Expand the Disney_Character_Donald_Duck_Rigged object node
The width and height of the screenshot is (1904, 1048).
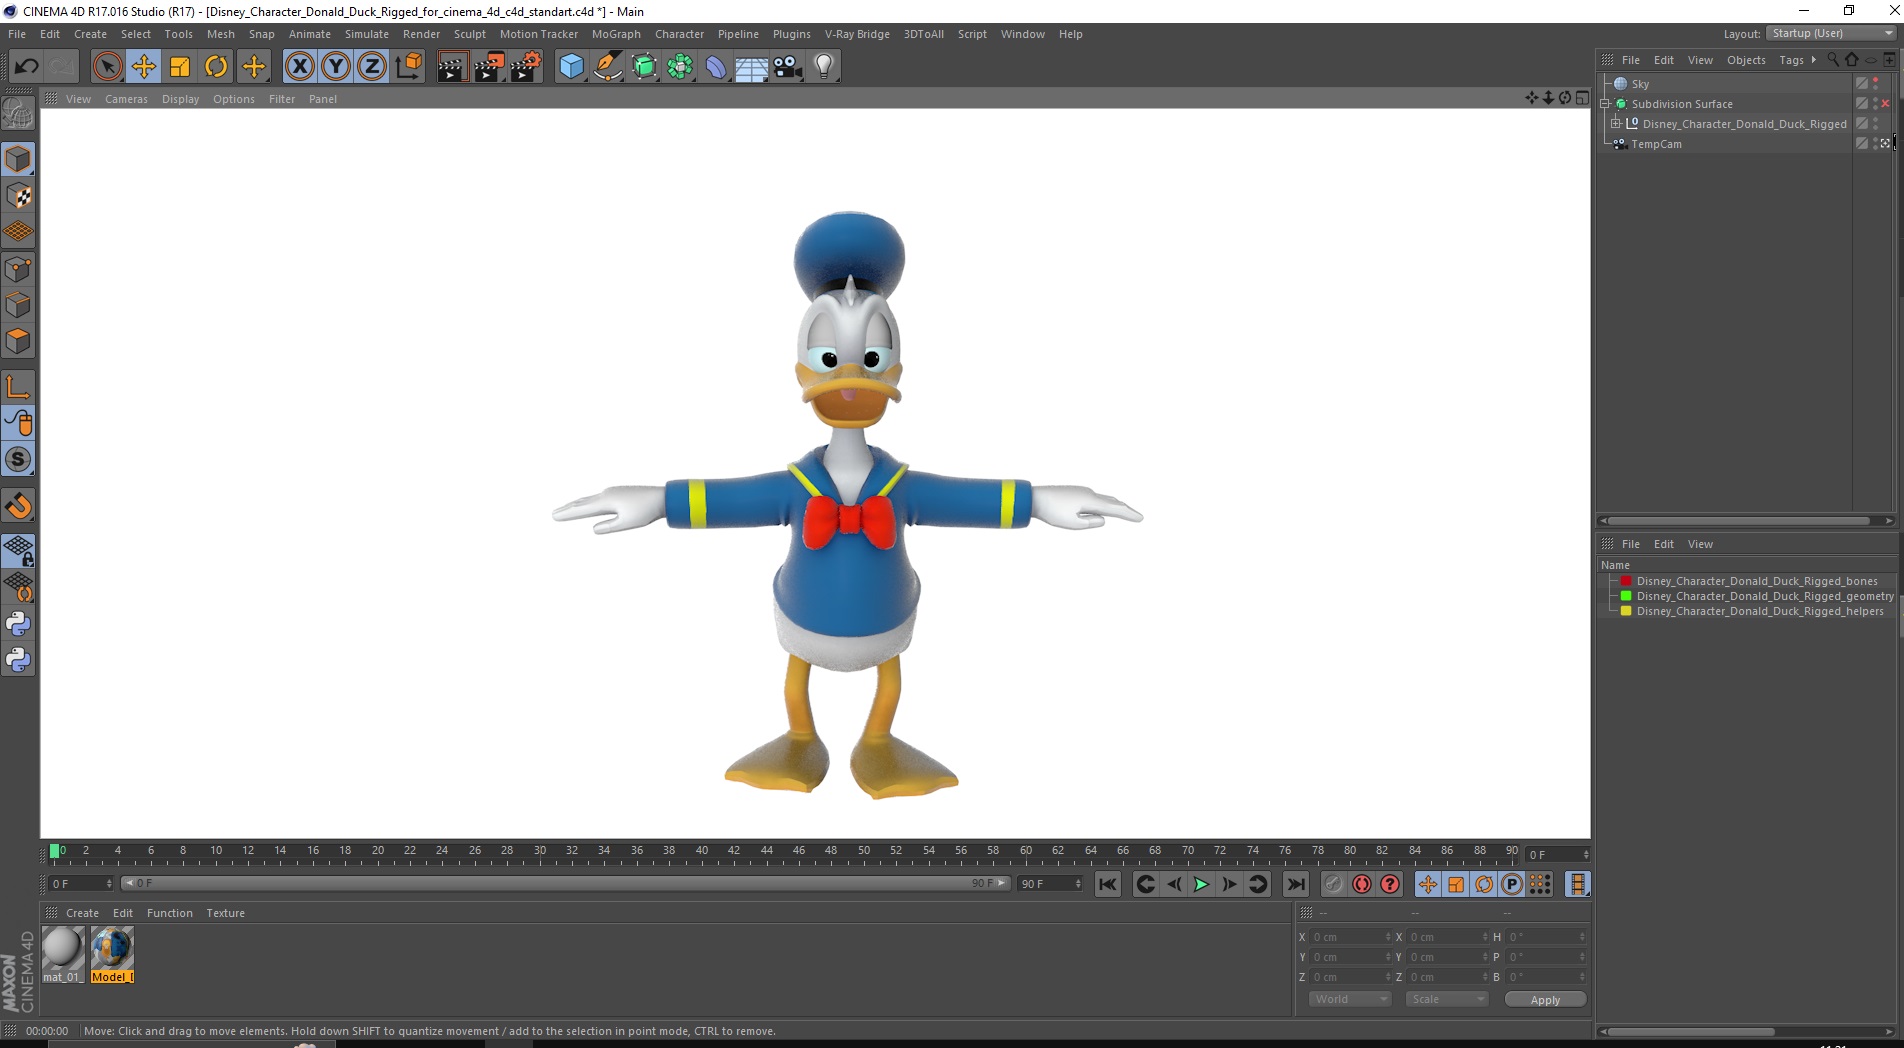[1615, 124]
